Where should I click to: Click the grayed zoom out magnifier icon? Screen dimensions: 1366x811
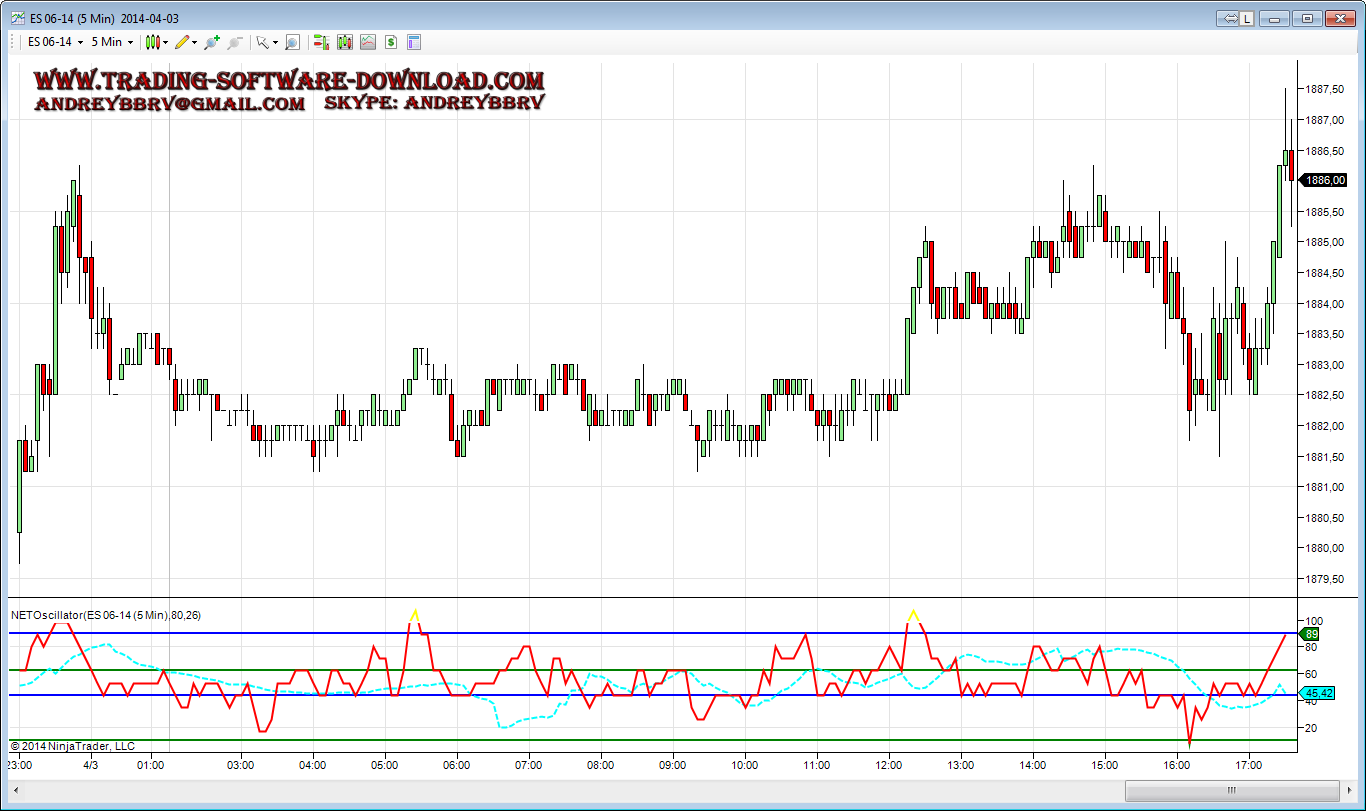(235, 42)
